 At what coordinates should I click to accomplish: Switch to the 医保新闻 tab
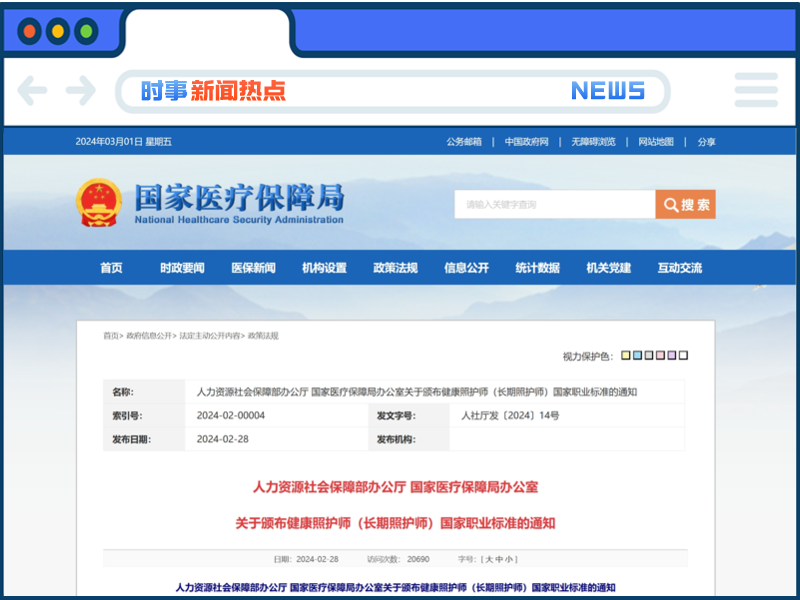point(255,268)
